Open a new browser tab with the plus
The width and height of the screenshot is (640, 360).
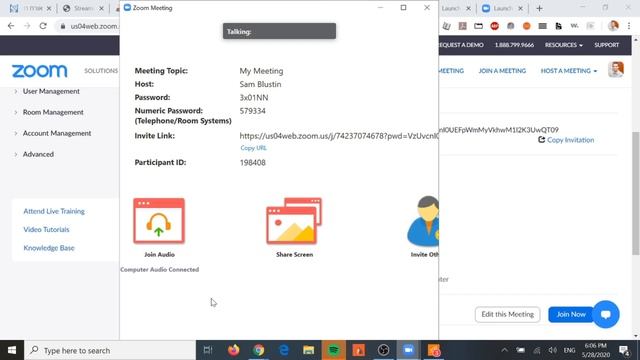click(539, 8)
